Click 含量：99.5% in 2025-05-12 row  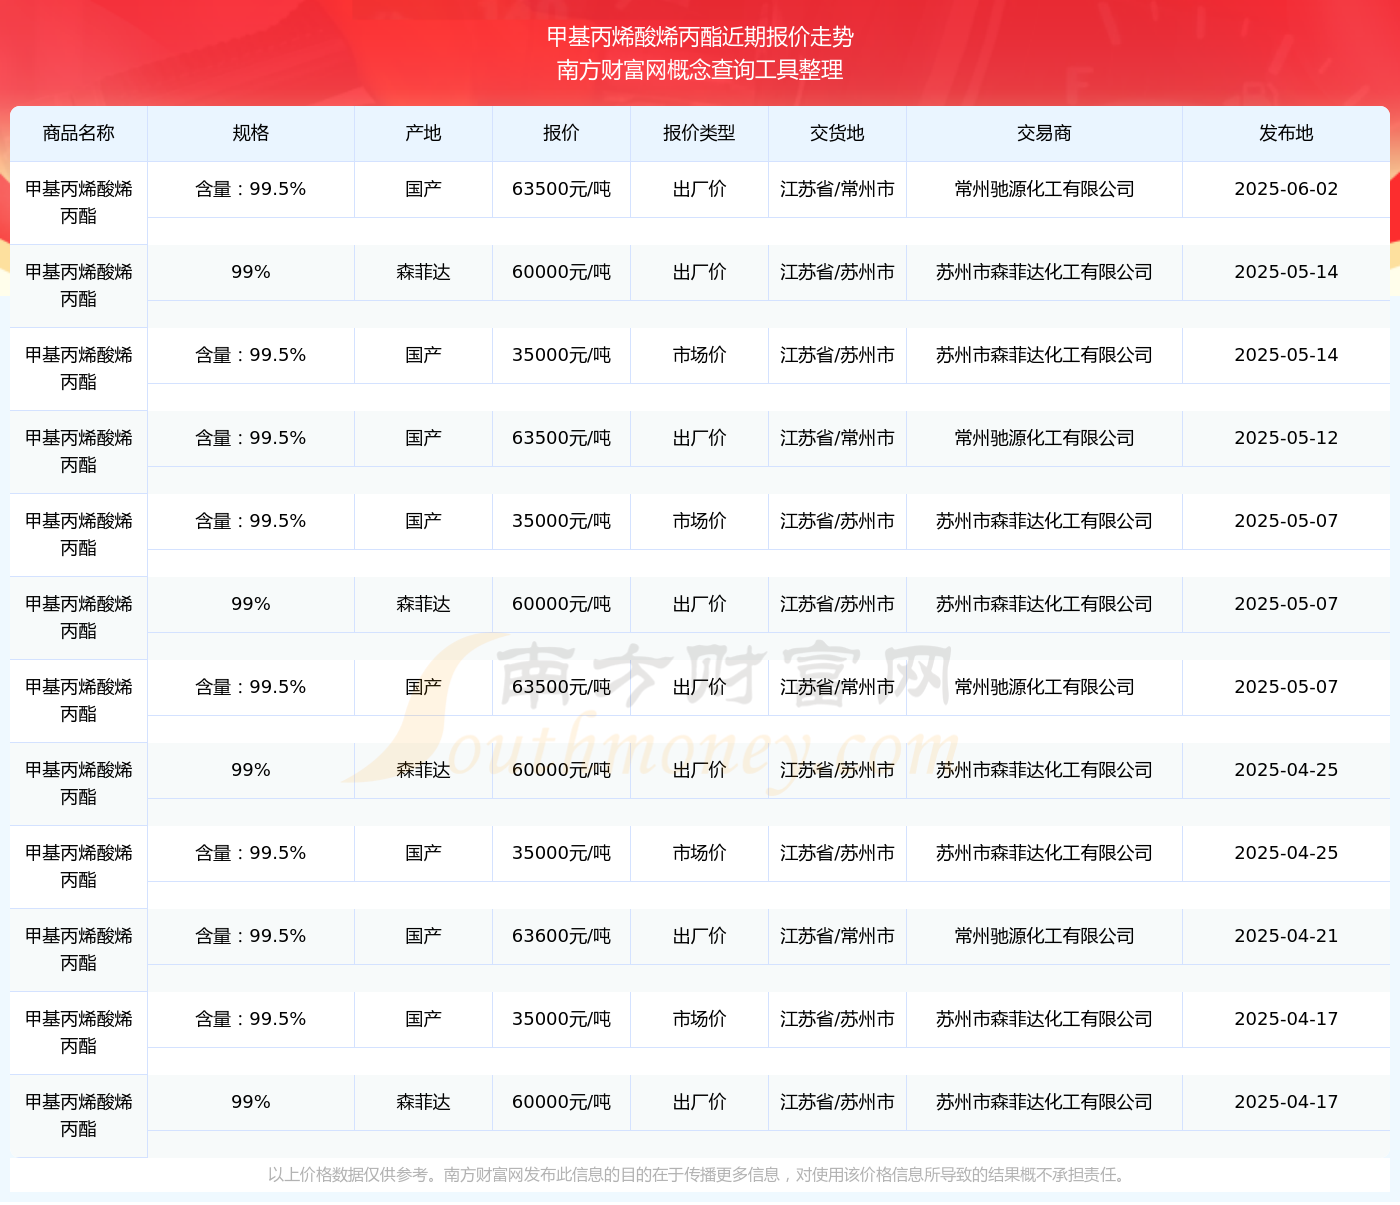250,438
